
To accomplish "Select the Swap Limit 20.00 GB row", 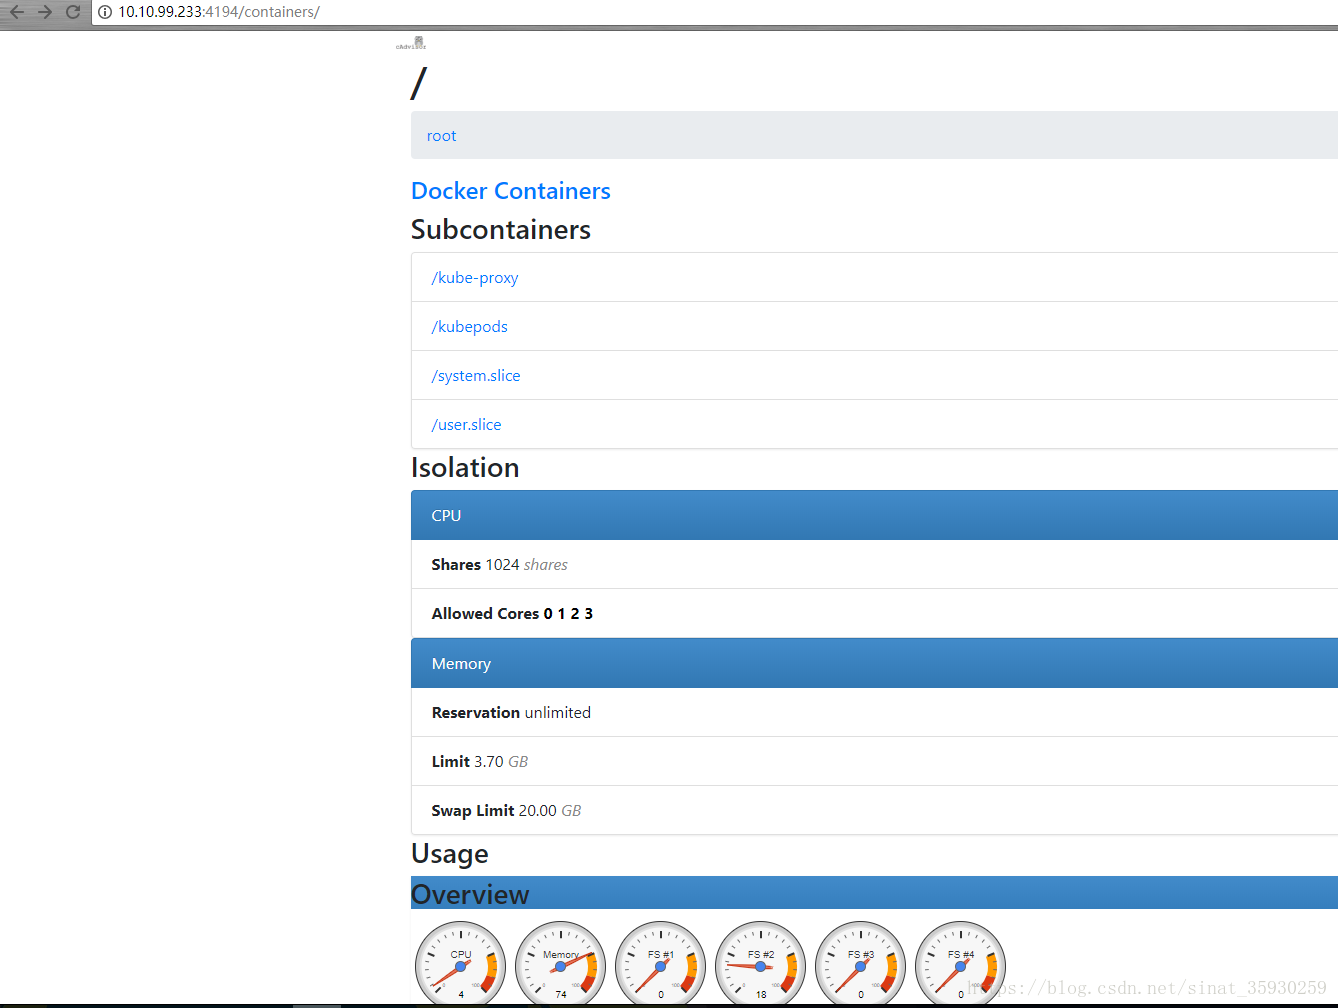I will [x=874, y=811].
